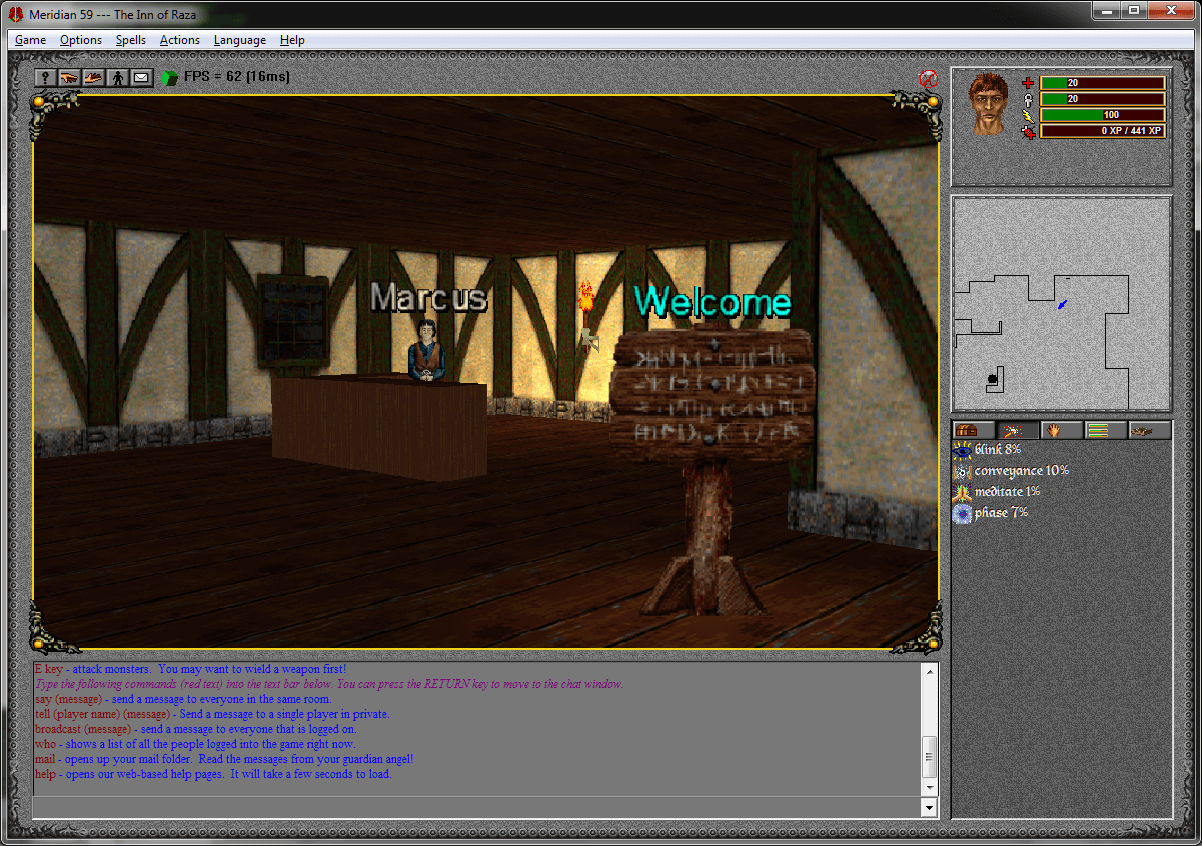
Task: Click the 'tell (player name) (message)' chat line
Action: pyautogui.click(x=212, y=714)
